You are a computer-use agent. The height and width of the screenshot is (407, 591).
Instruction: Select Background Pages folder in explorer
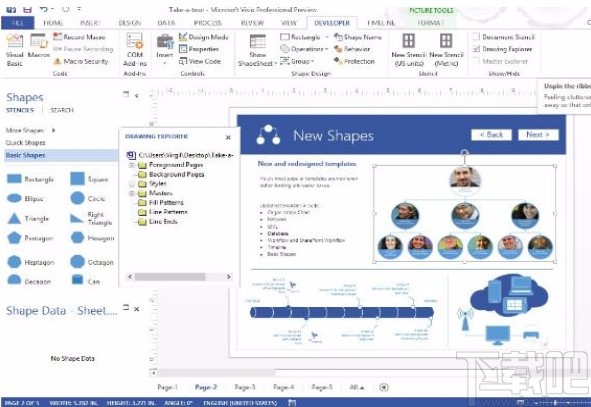[172, 174]
